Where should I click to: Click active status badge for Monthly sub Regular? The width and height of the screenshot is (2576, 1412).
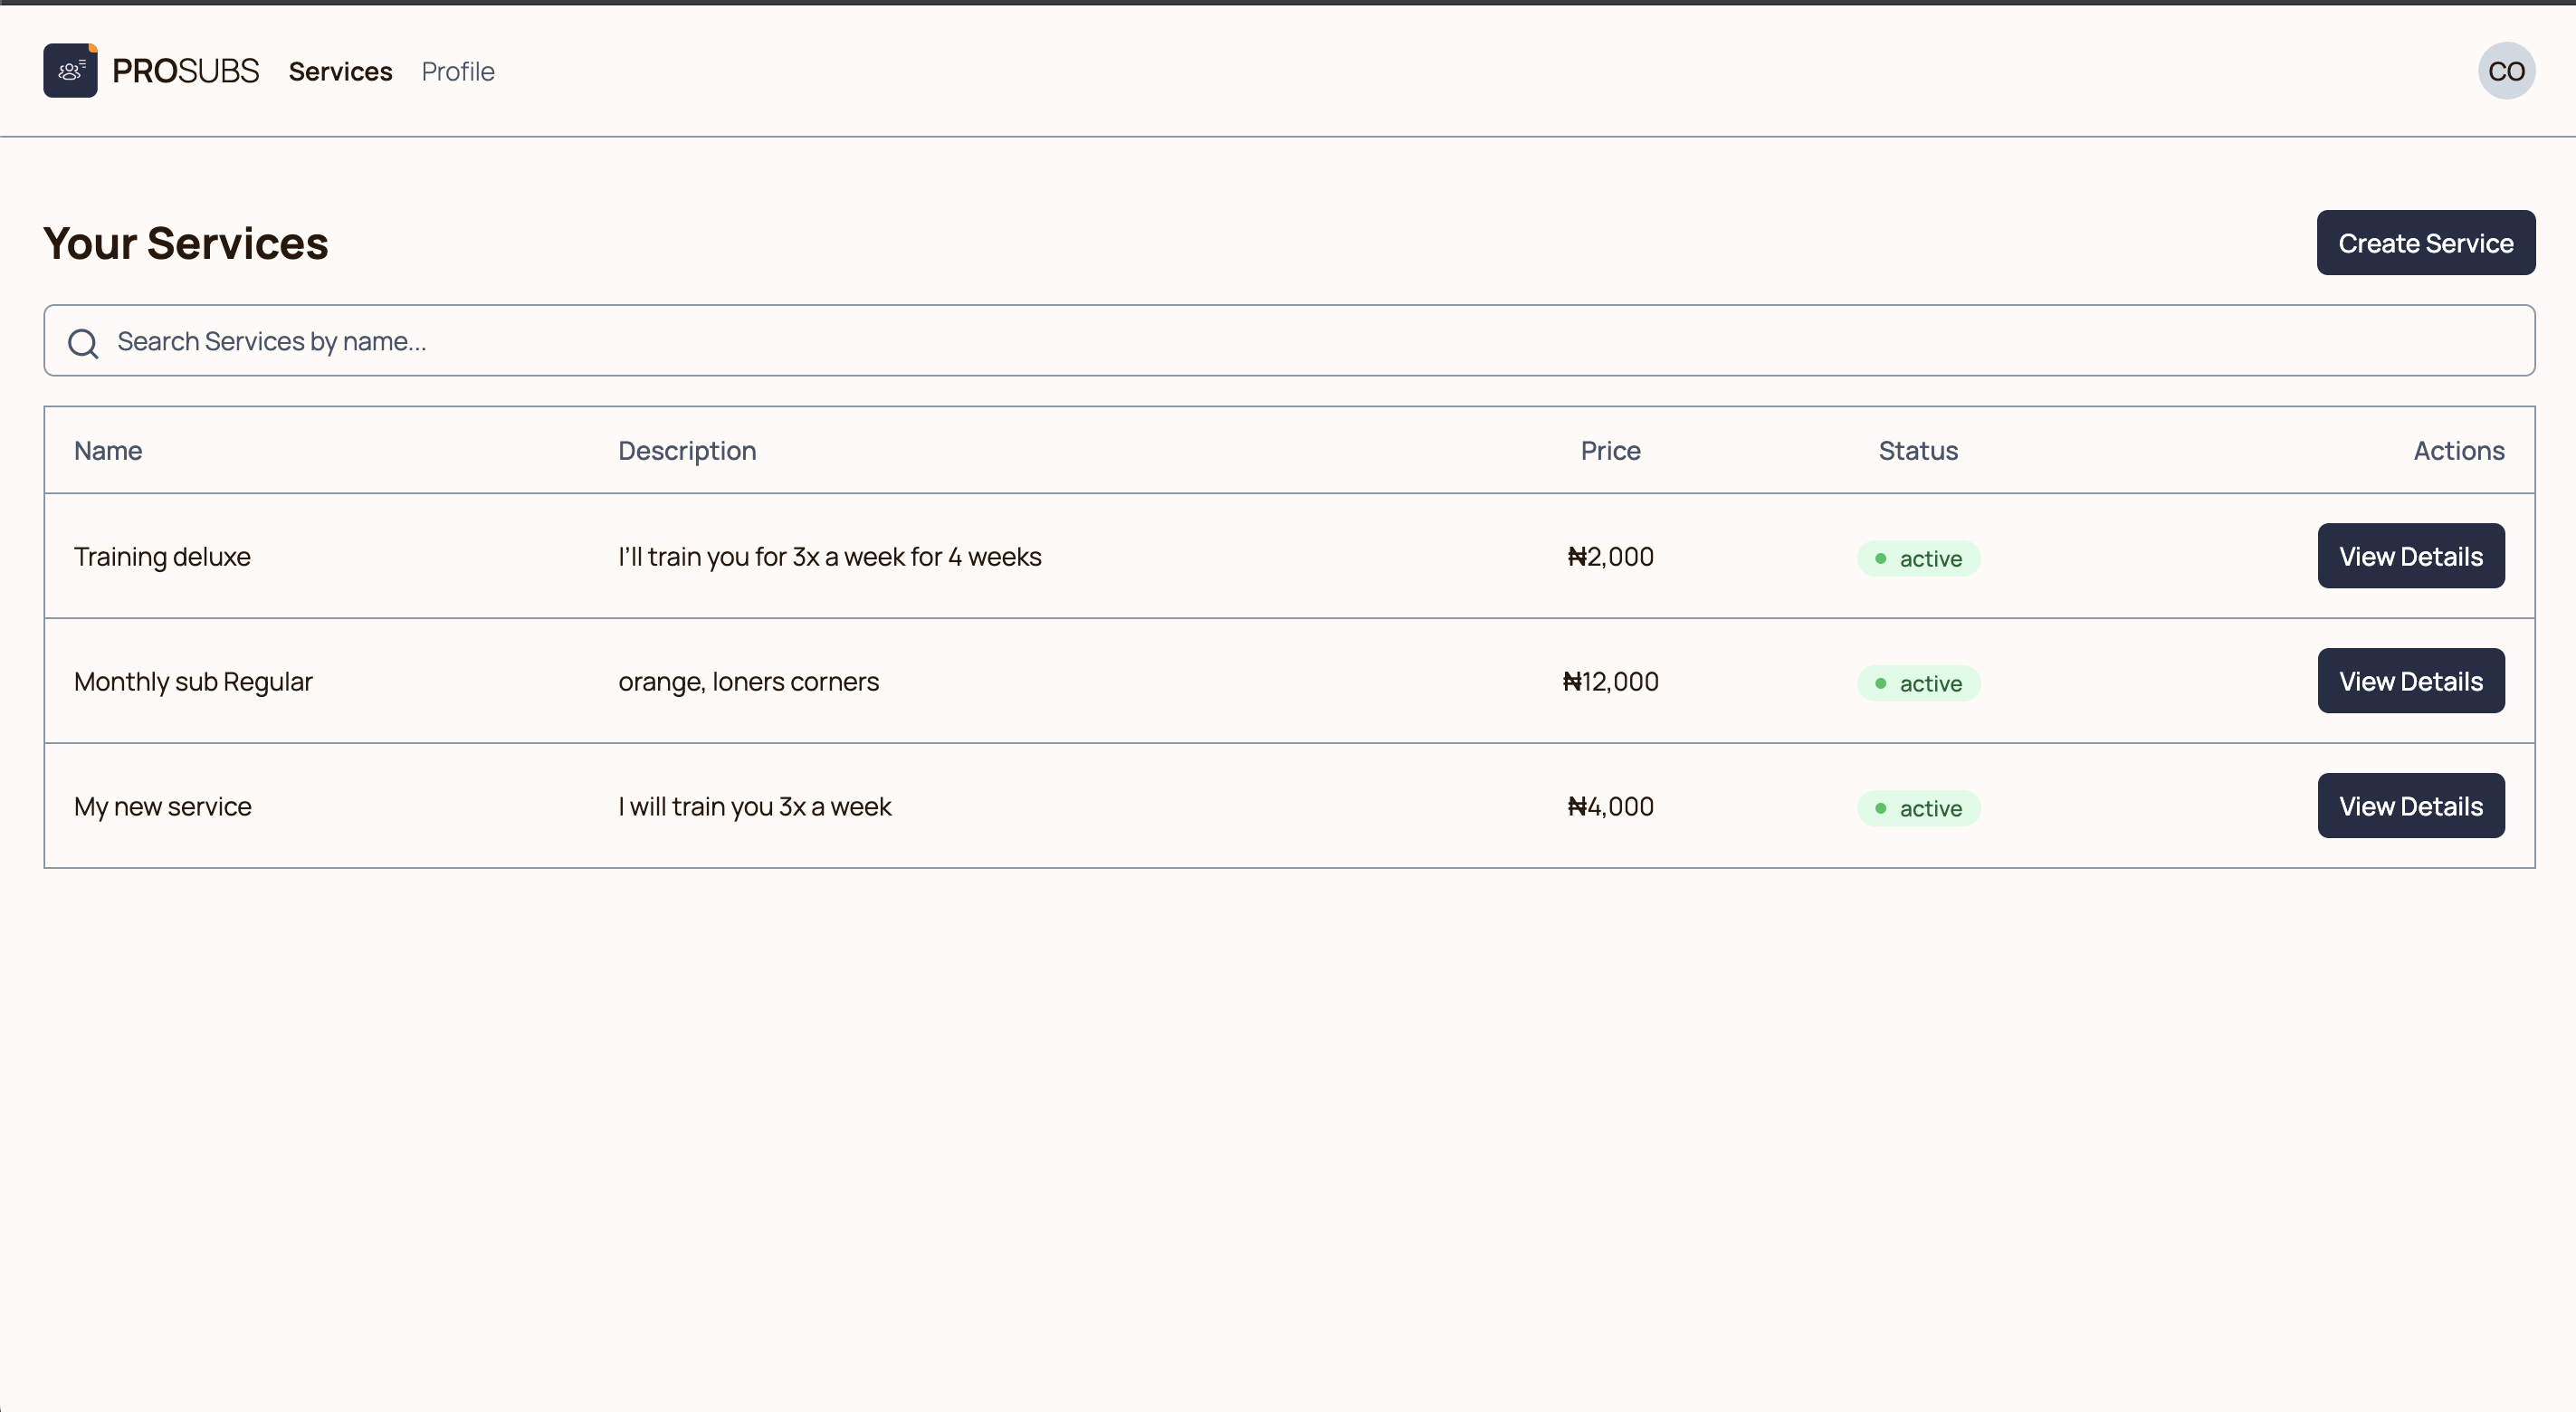click(x=1918, y=683)
